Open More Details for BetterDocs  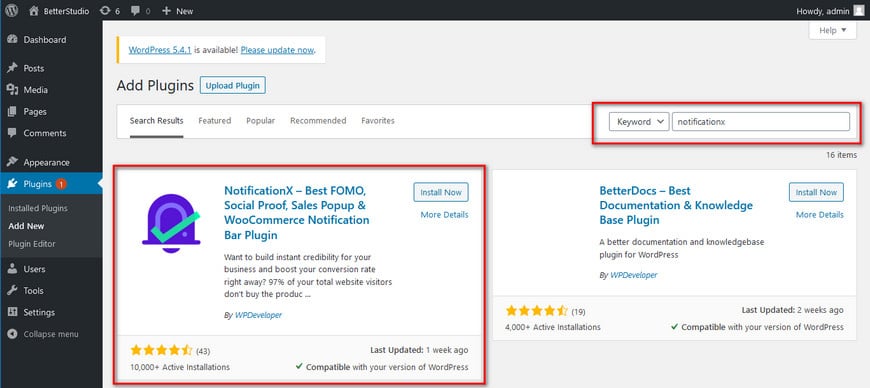click(x=820, y=214)
